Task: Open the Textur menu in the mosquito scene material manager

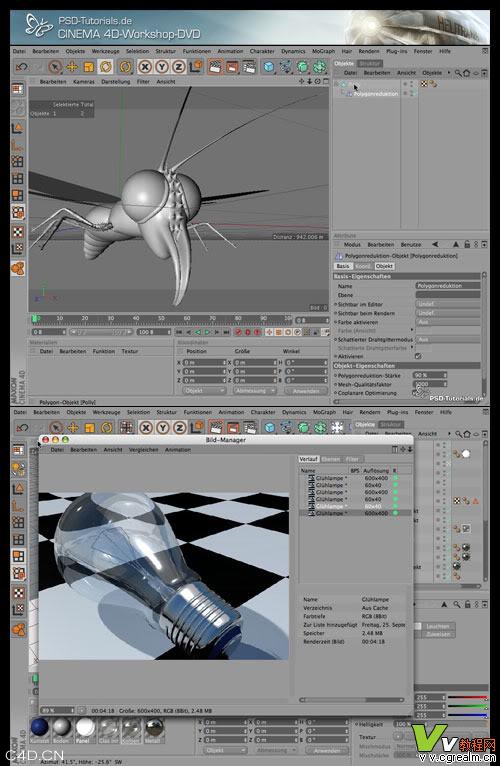Action: click(130, 351)
